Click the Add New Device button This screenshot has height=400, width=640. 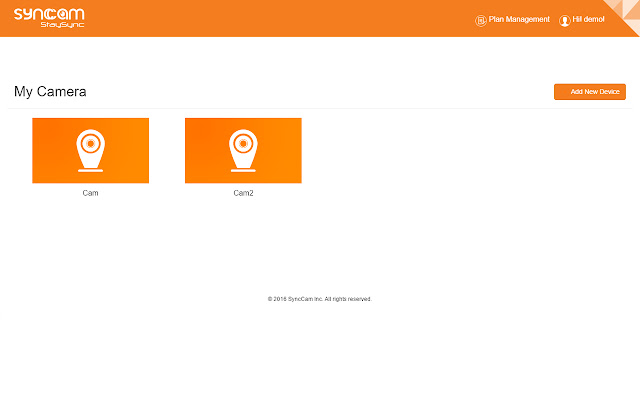click(x=589, y=92)
